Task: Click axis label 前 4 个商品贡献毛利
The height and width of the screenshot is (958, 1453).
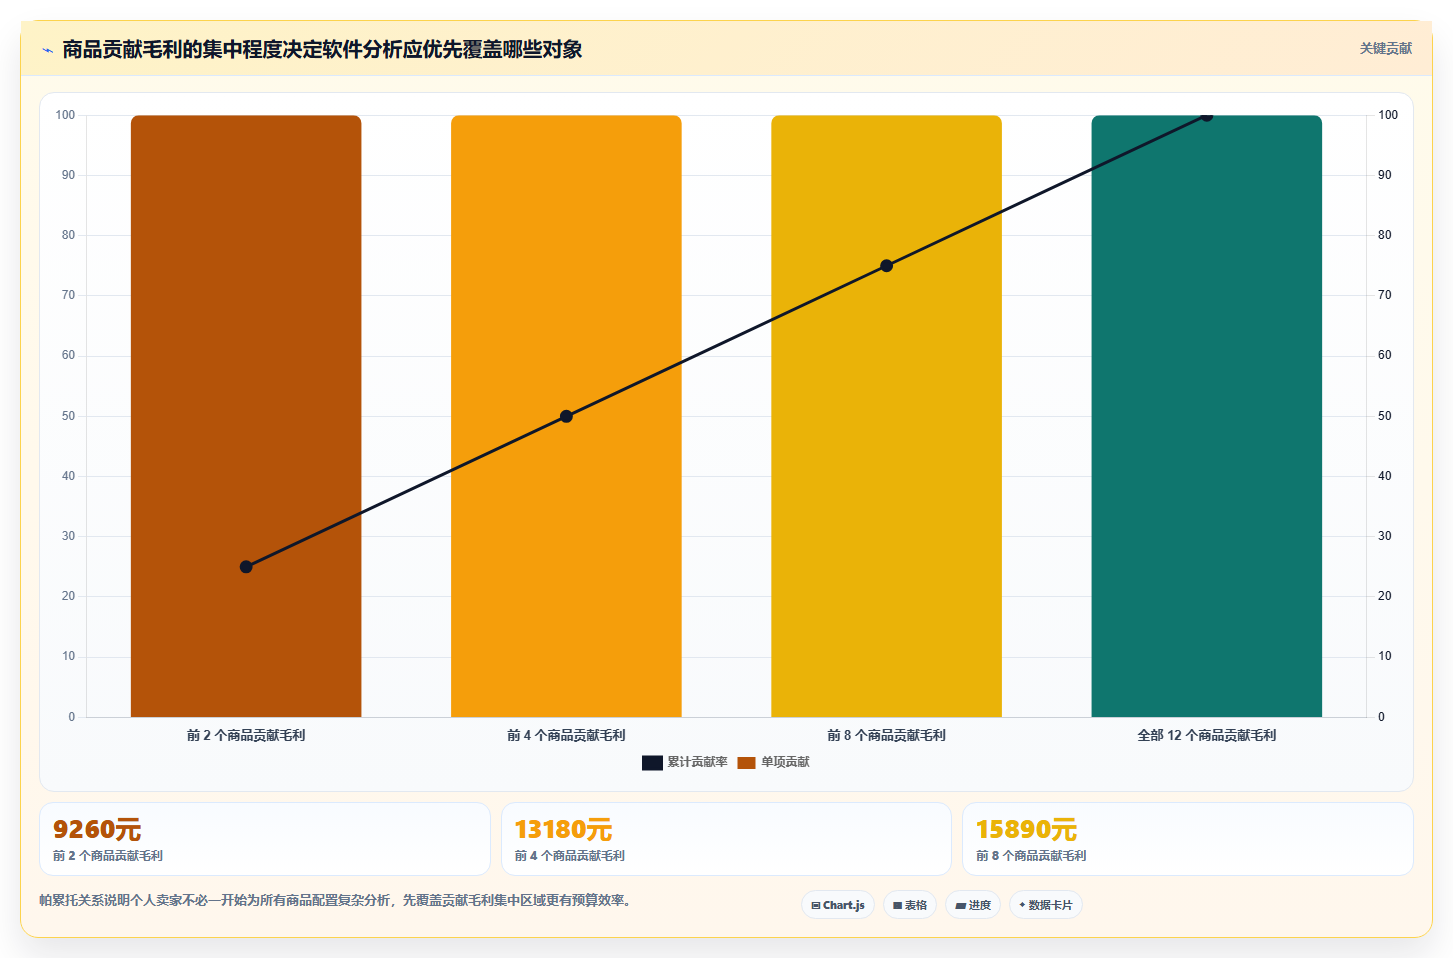Action: point(566,735)
